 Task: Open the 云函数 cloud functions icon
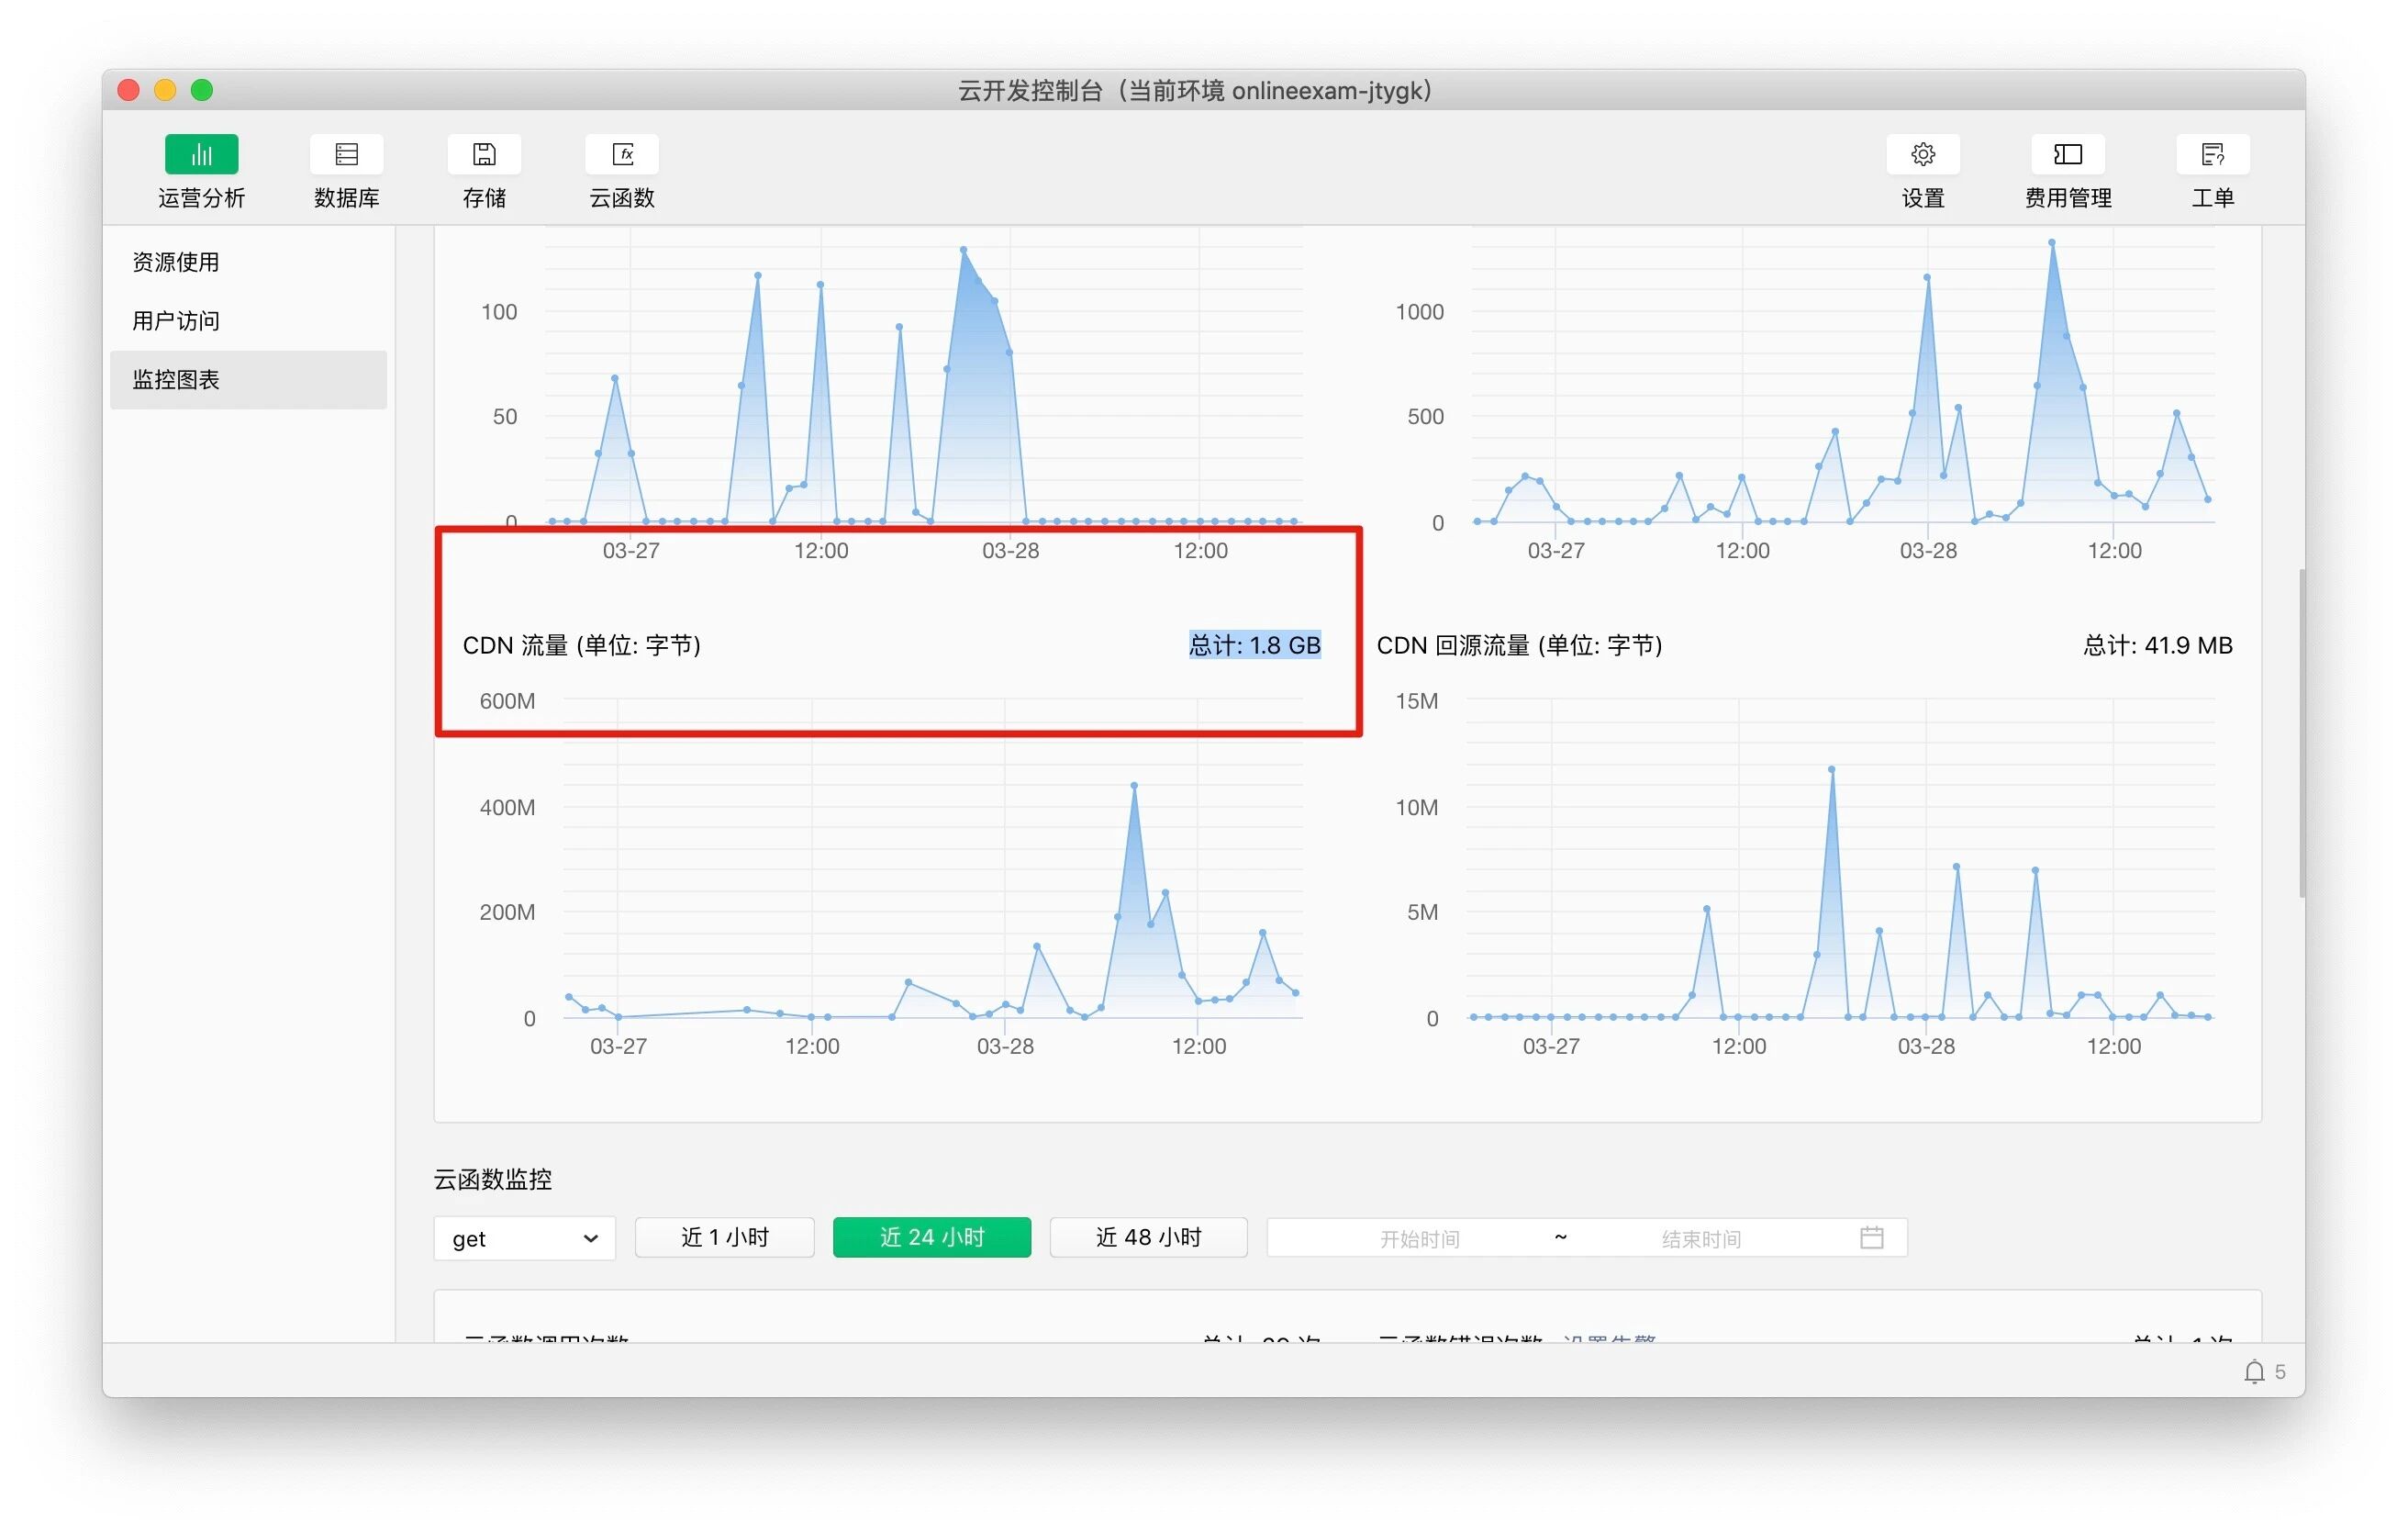click(622, 155)
